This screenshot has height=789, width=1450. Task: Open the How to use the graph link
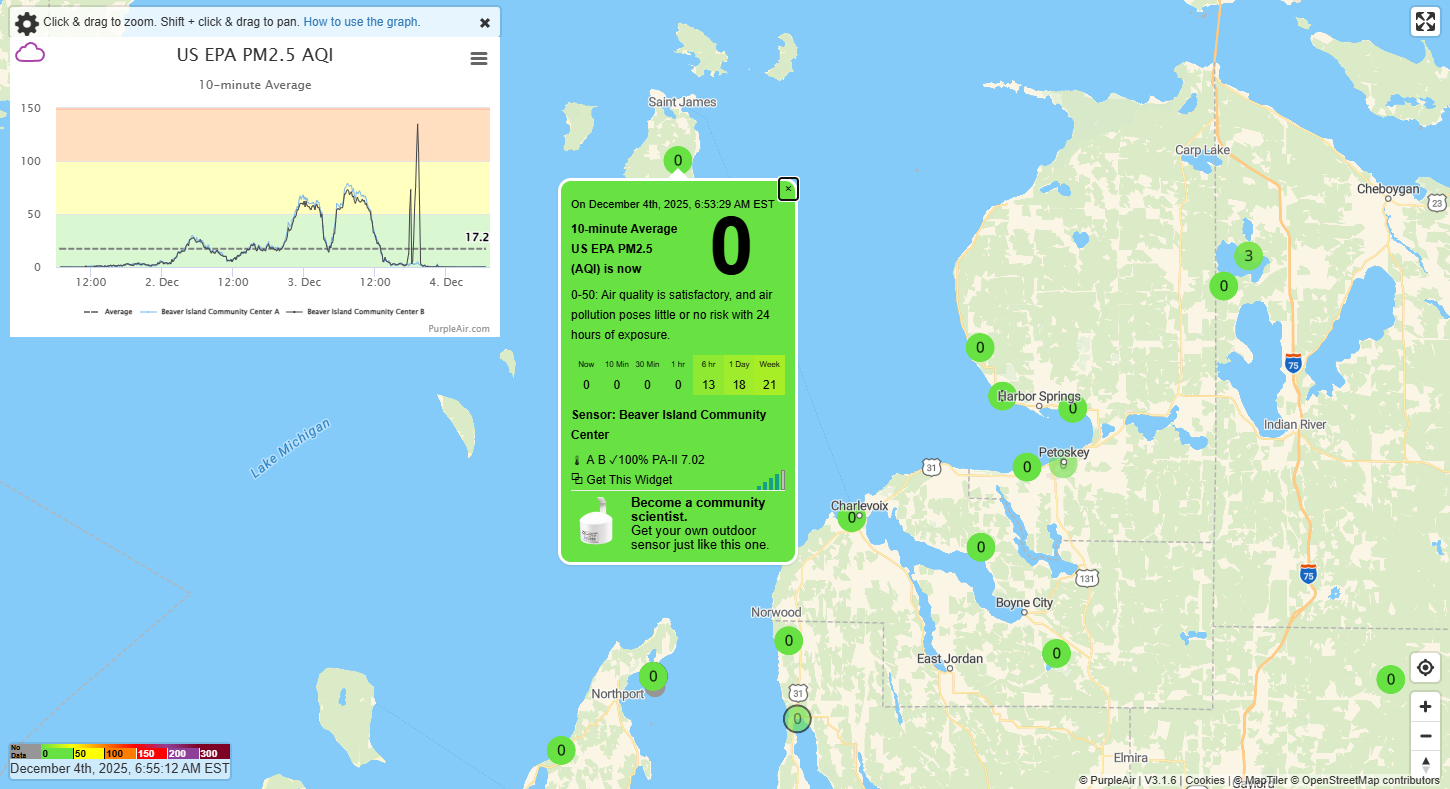click(x=361, y=22)
